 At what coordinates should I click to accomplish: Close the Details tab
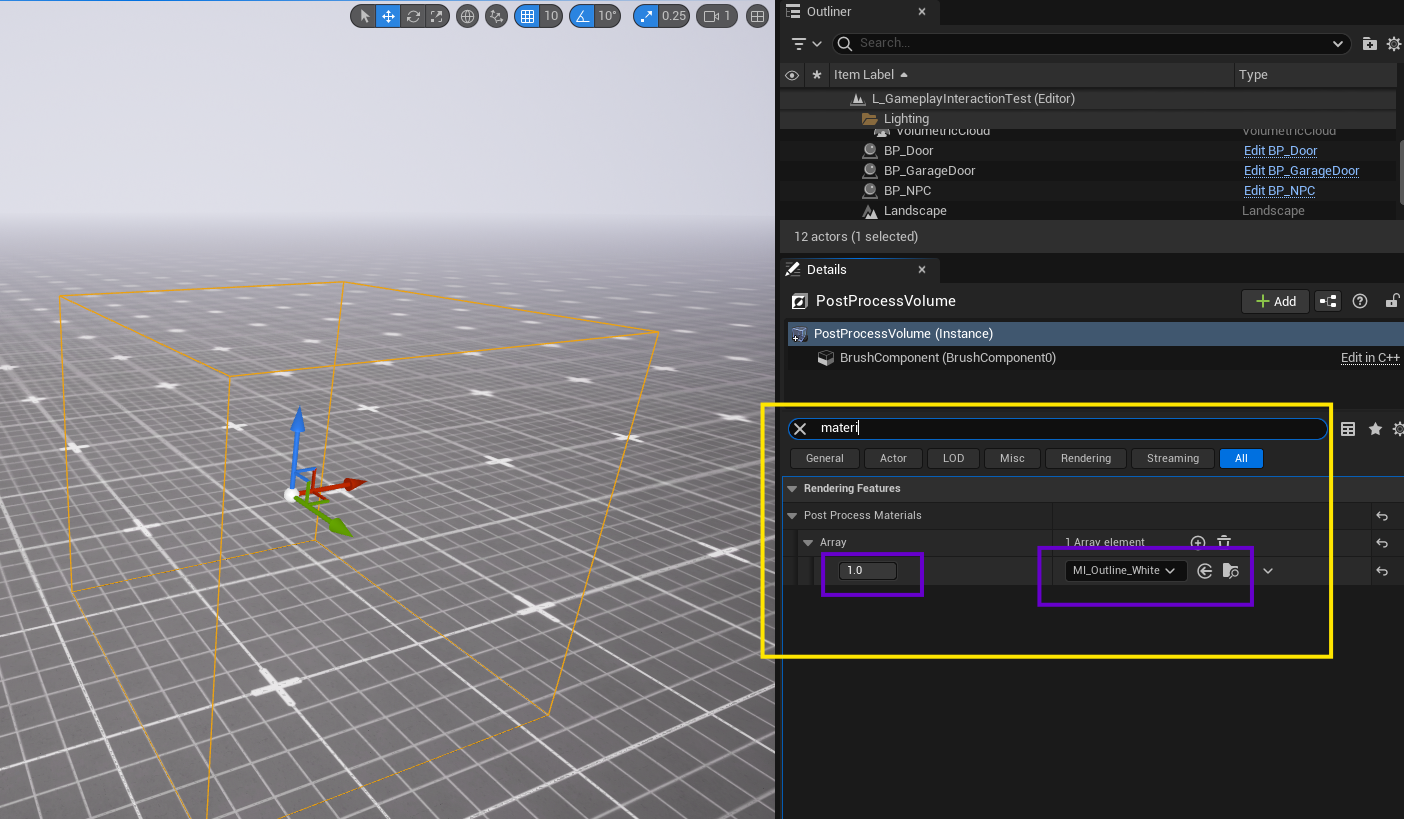[x=922, y=270]
